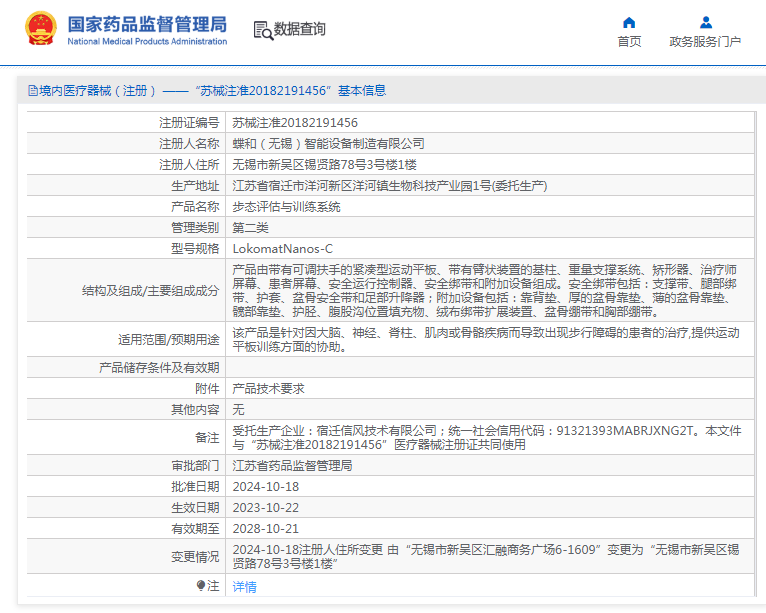Click the 首页 text label
Image resolution: width=766 pixels, height=613 pixels.
(x=629, y=42)
